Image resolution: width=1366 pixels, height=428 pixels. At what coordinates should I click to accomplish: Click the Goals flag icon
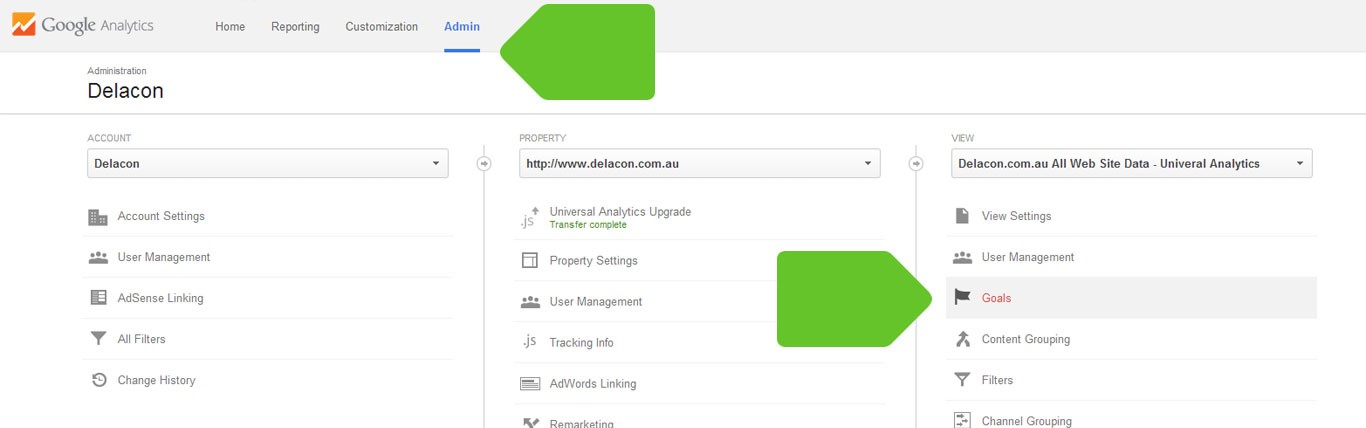[x=962, y=298]
